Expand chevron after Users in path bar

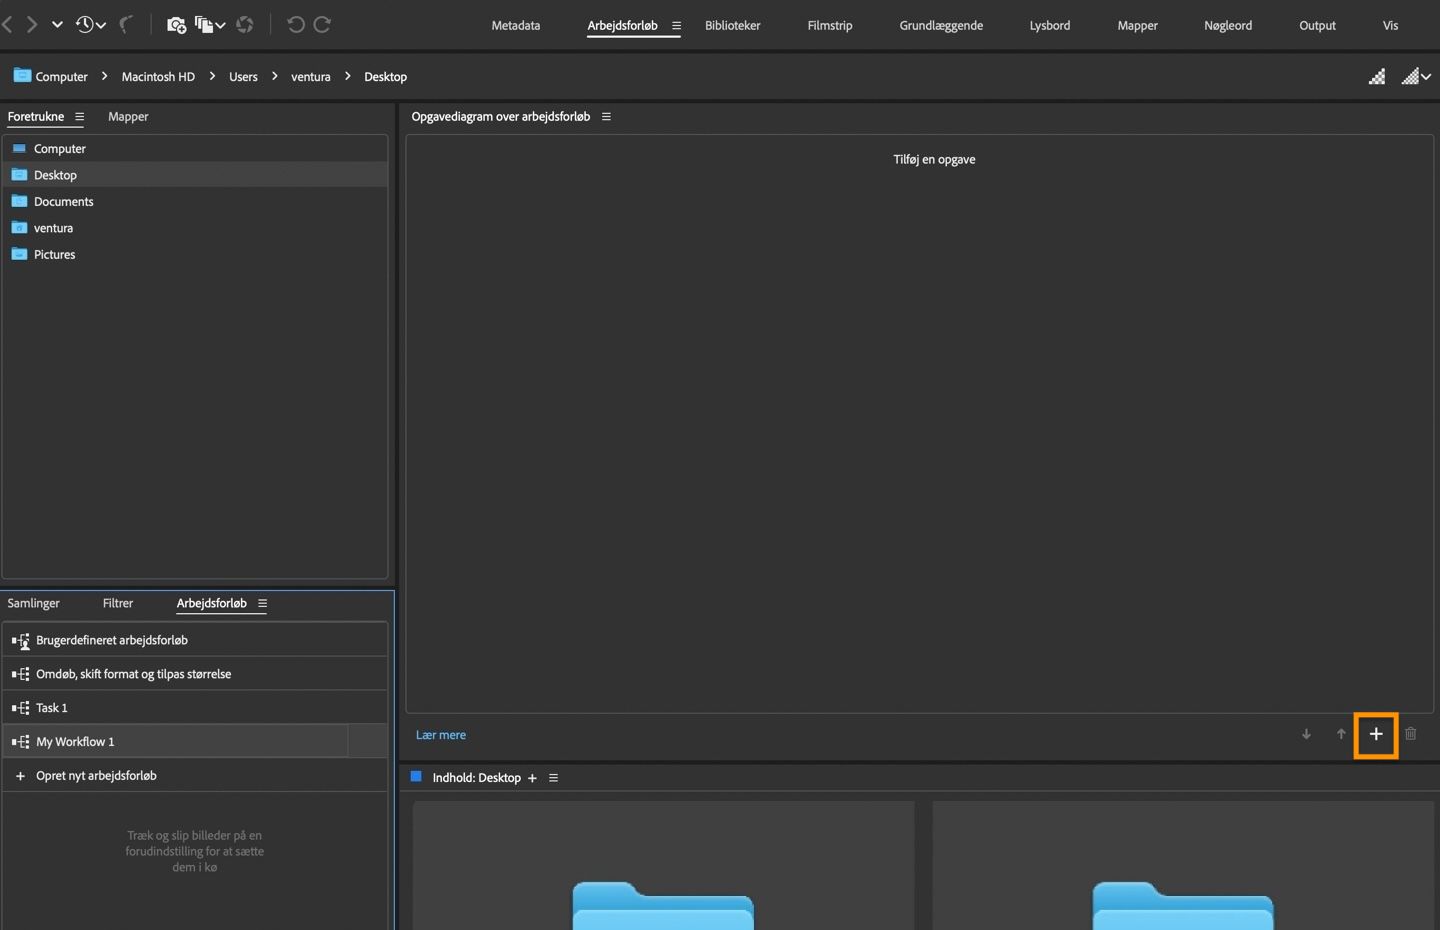274,76
